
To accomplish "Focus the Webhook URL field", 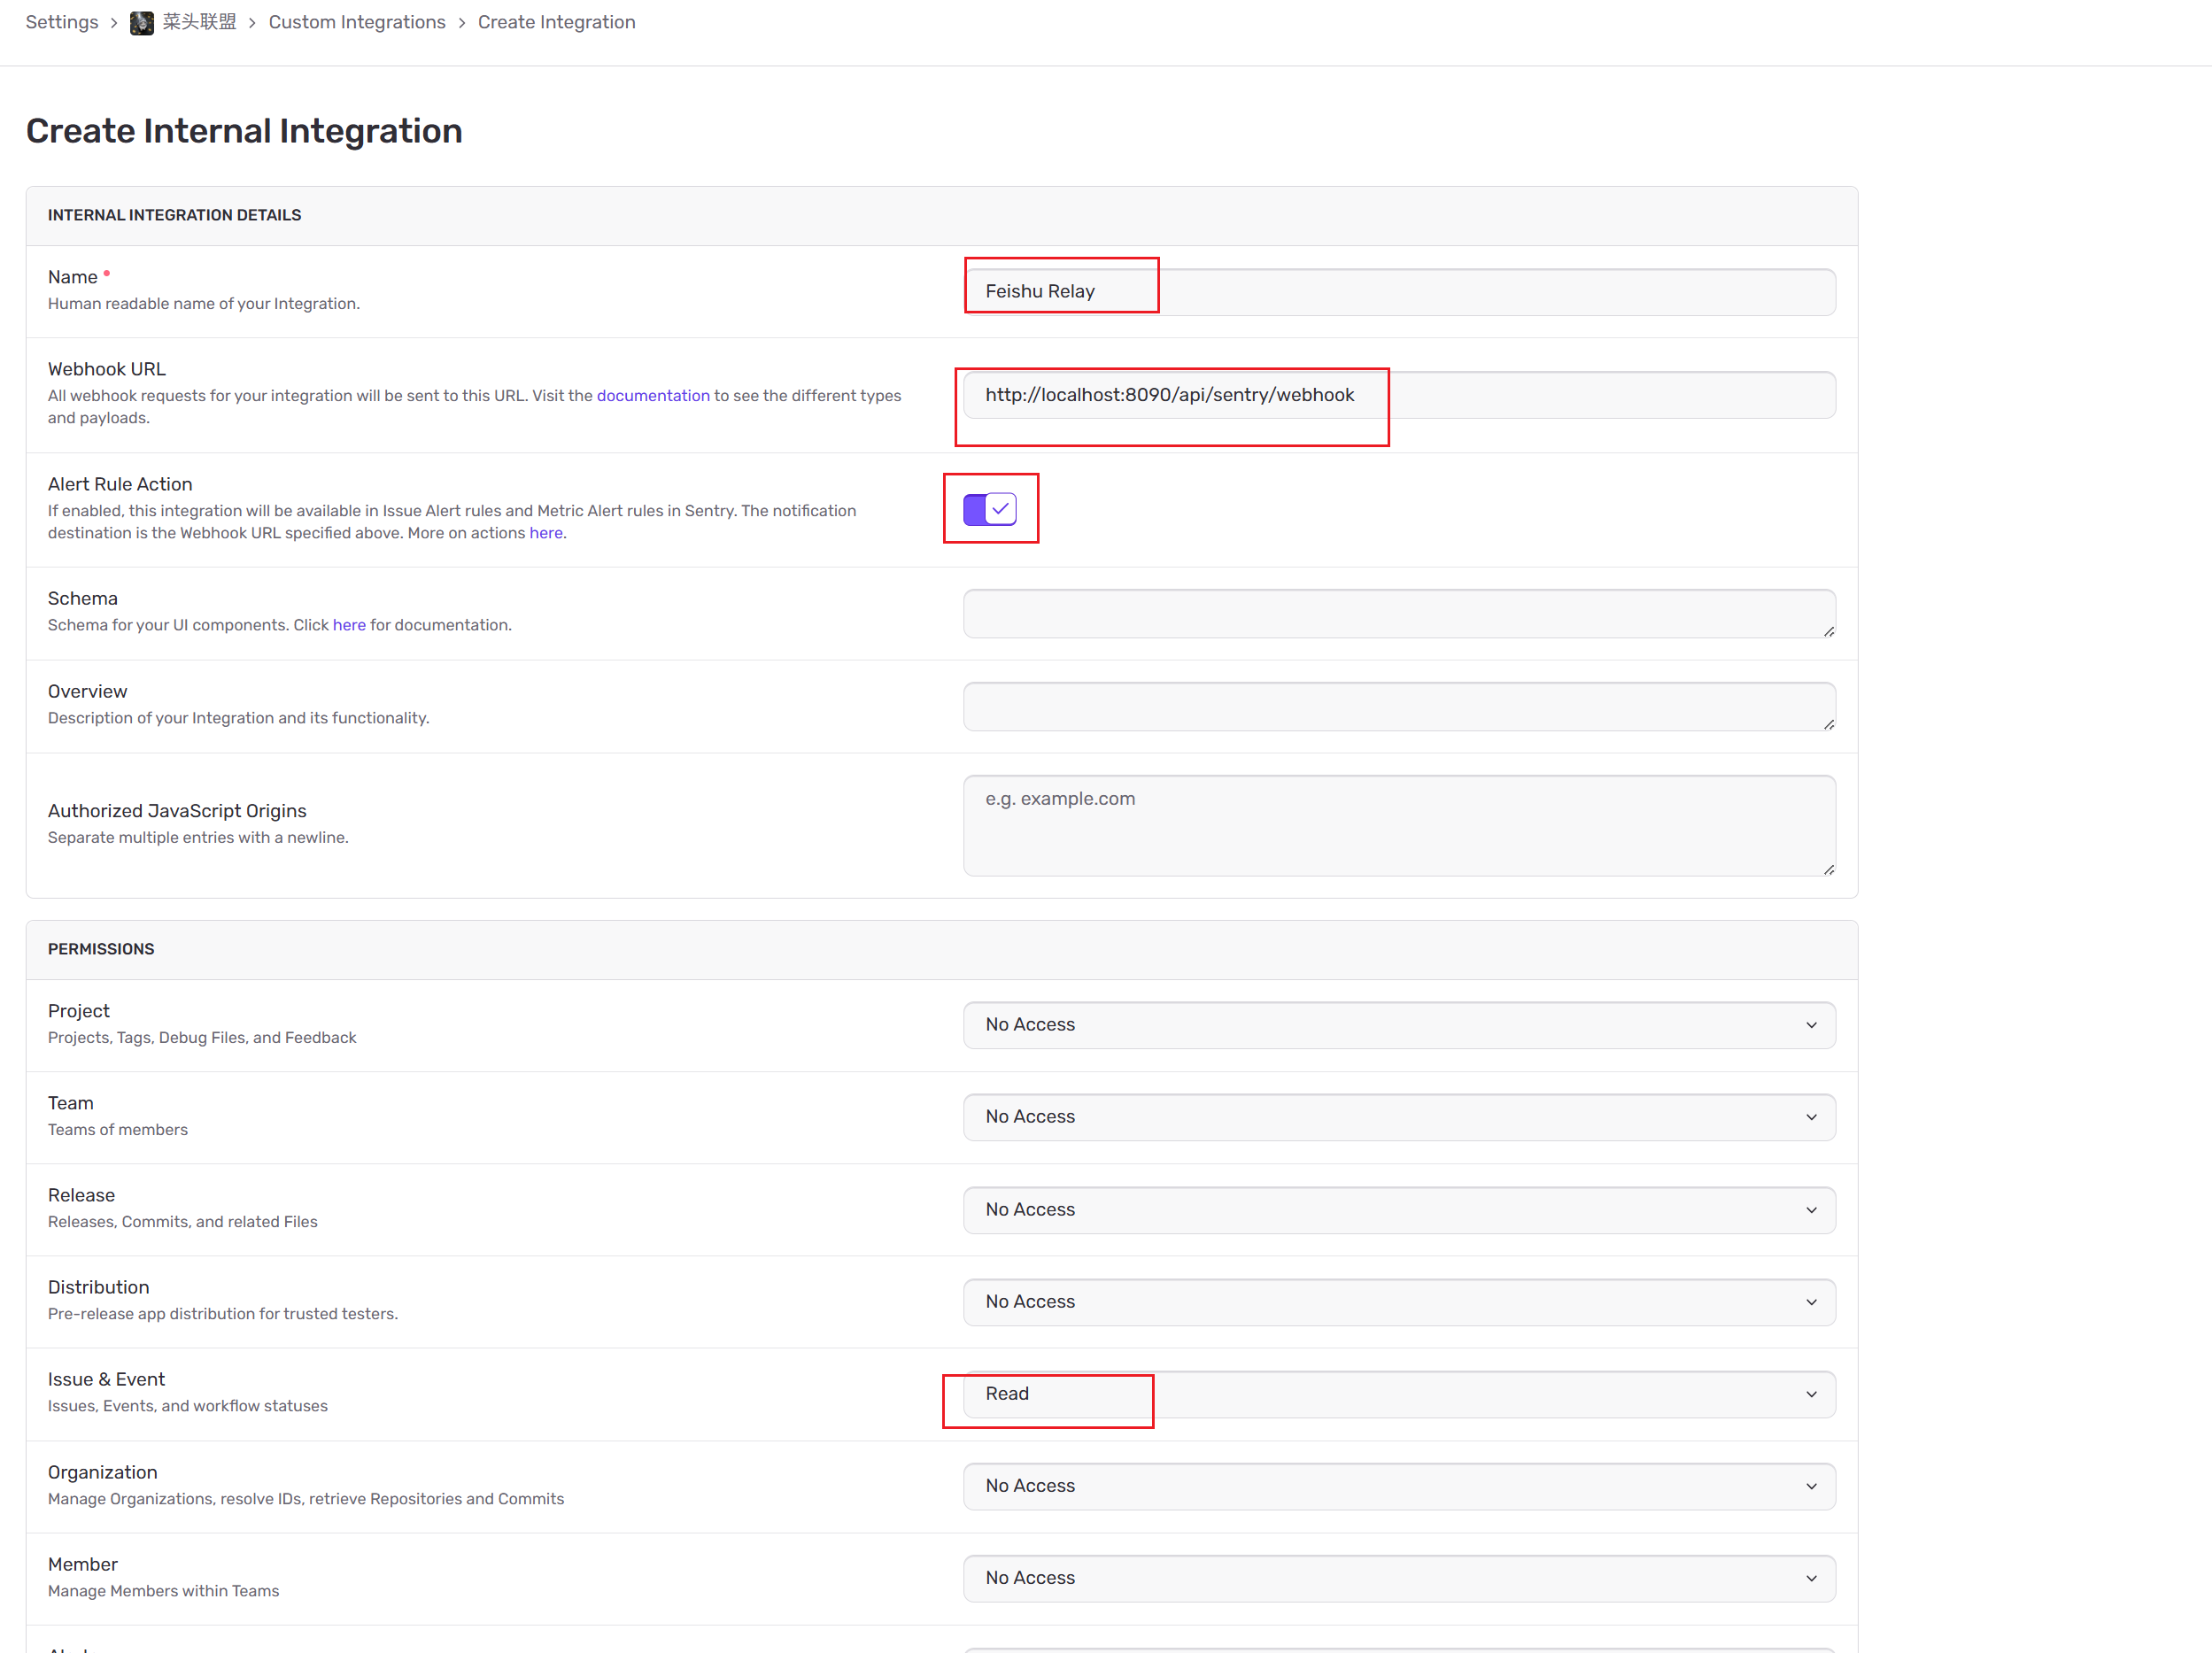I will [1398, 395].
